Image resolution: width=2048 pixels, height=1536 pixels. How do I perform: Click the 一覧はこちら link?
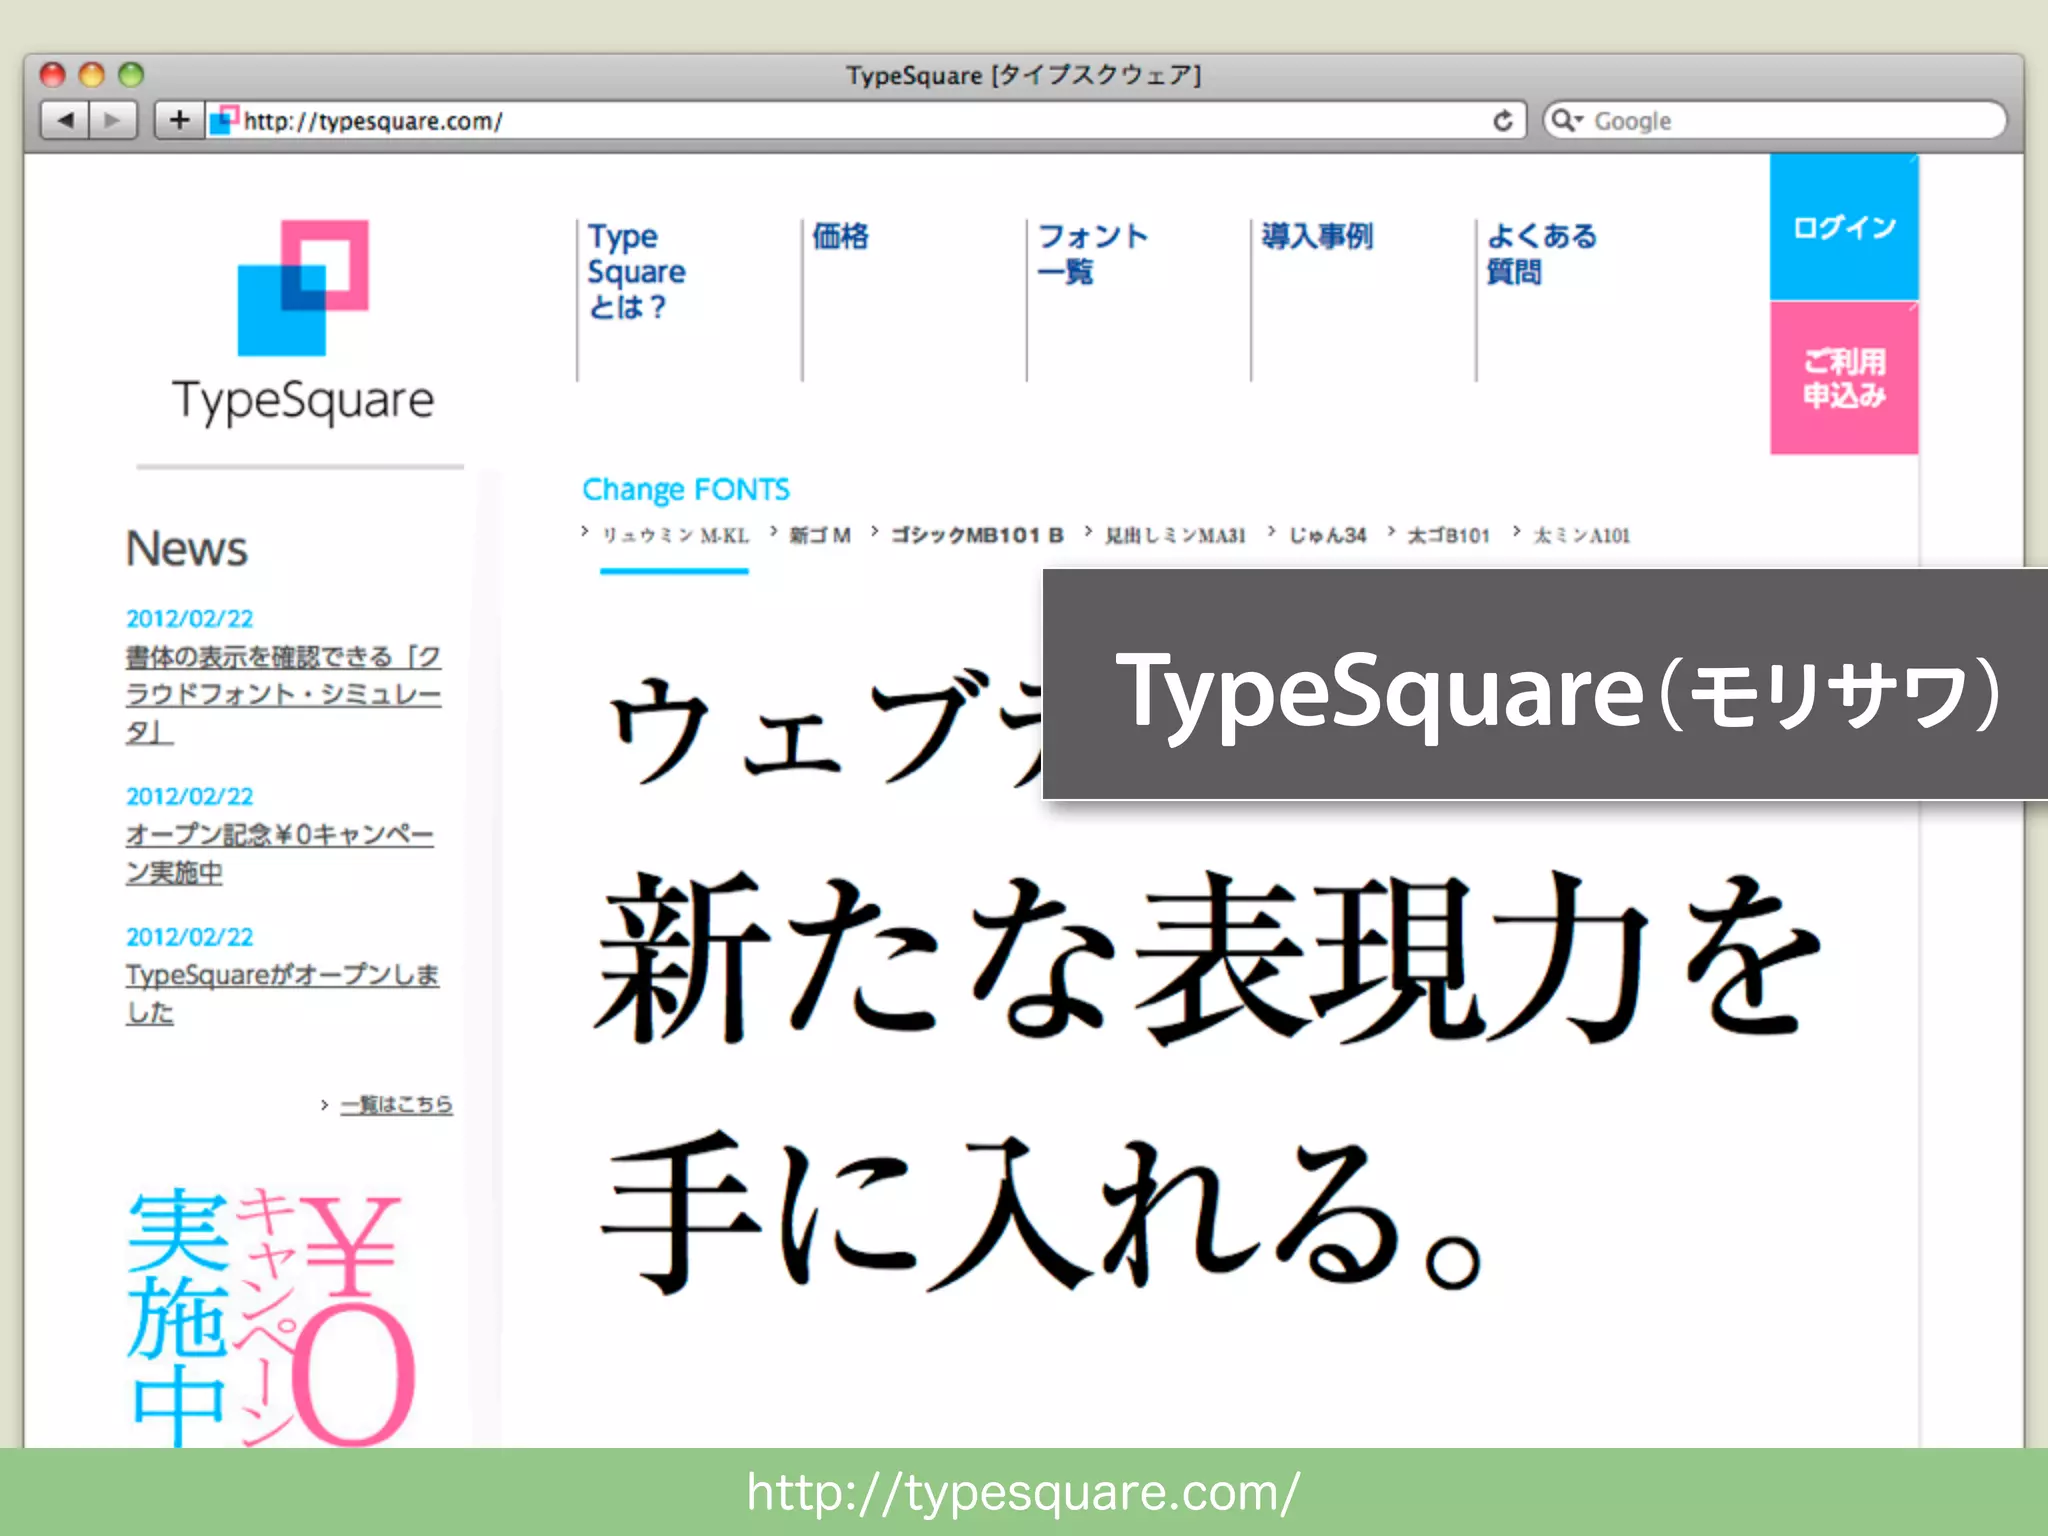396,1104
